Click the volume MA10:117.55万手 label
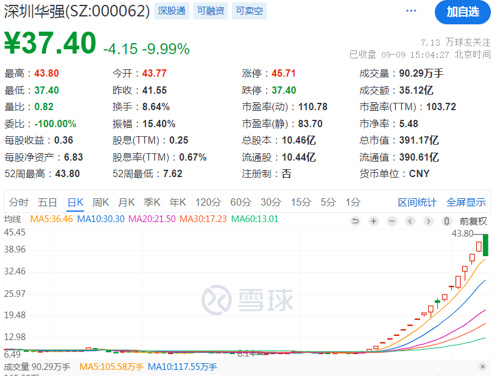 click(182, 367)
